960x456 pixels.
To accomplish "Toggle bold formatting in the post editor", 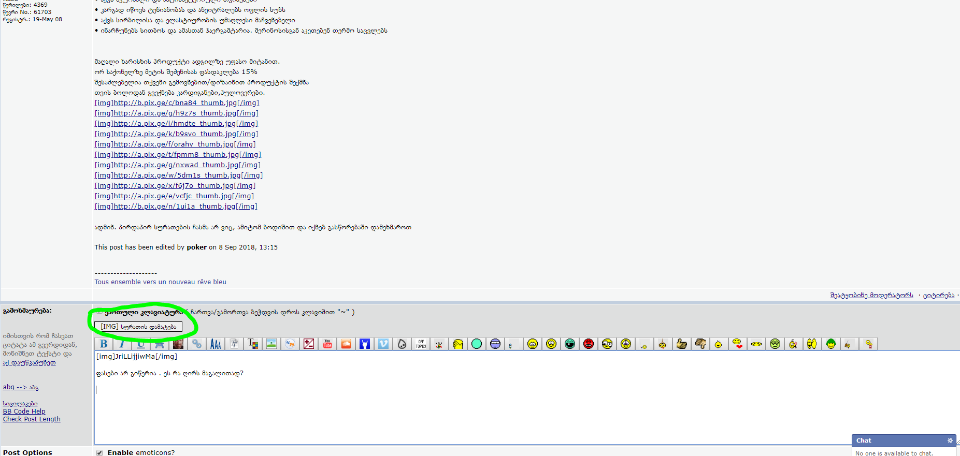I will coord(103,344).
